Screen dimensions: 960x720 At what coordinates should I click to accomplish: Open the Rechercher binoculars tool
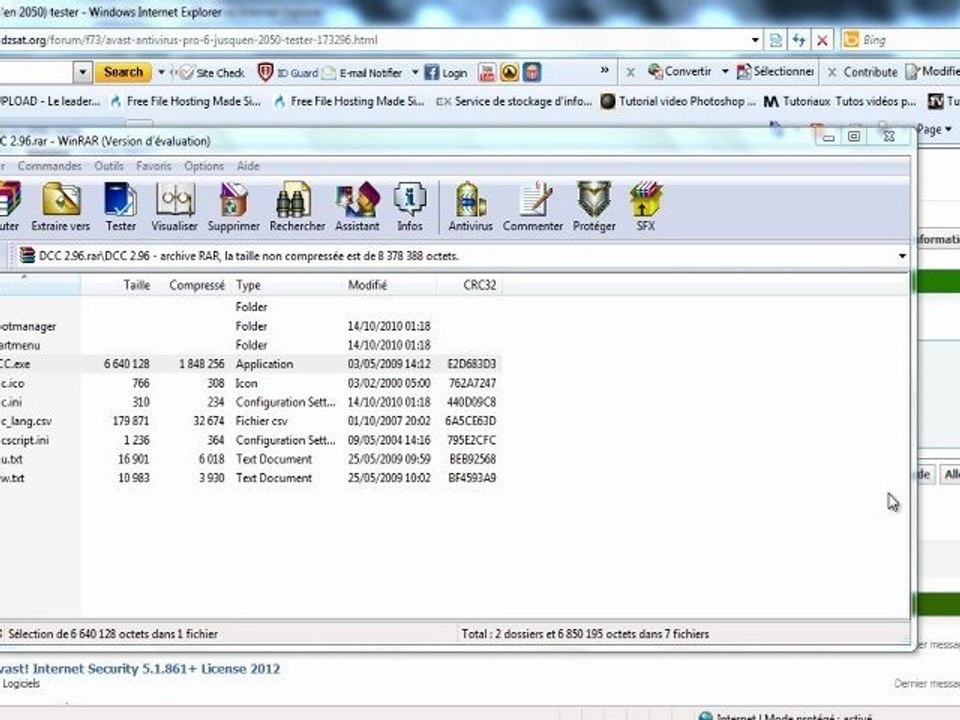click(297, 206)
